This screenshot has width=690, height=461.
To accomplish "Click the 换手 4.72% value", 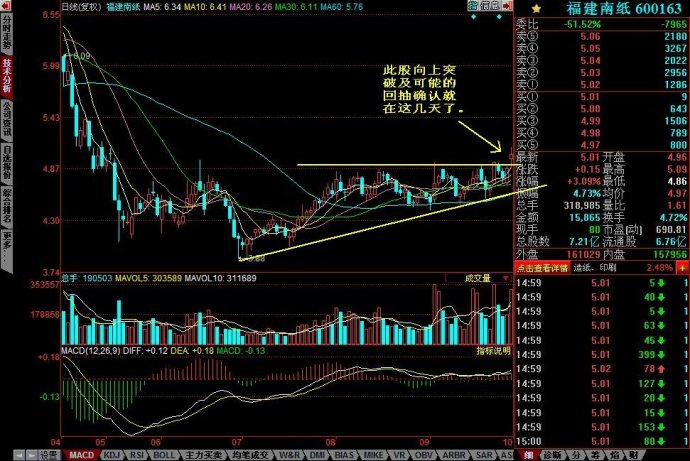I will 673,217.
